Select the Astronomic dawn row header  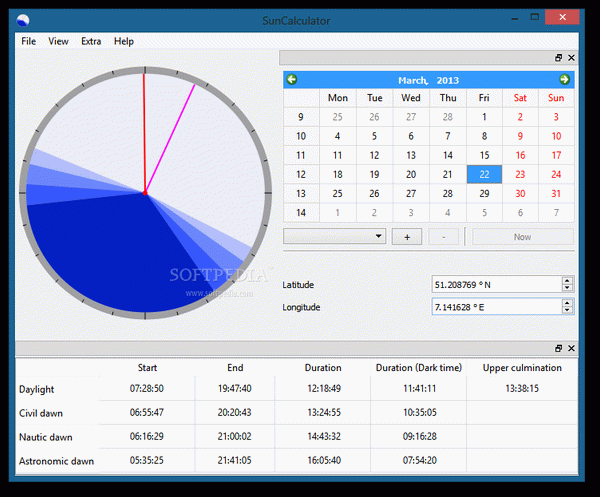tap(56, 461)
